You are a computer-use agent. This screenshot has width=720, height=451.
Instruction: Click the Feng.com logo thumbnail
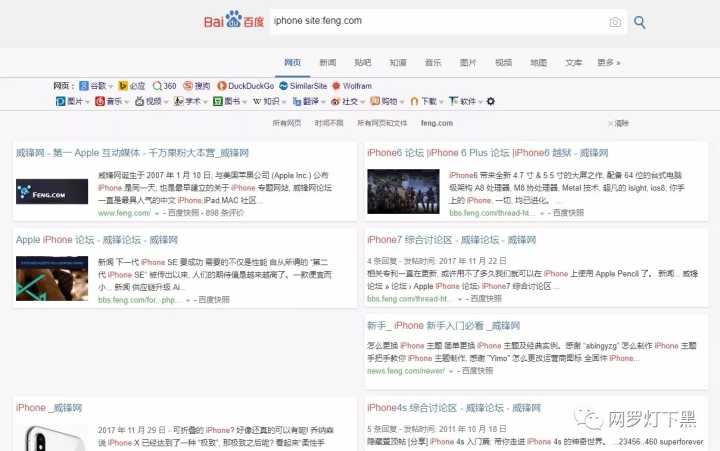52,191
